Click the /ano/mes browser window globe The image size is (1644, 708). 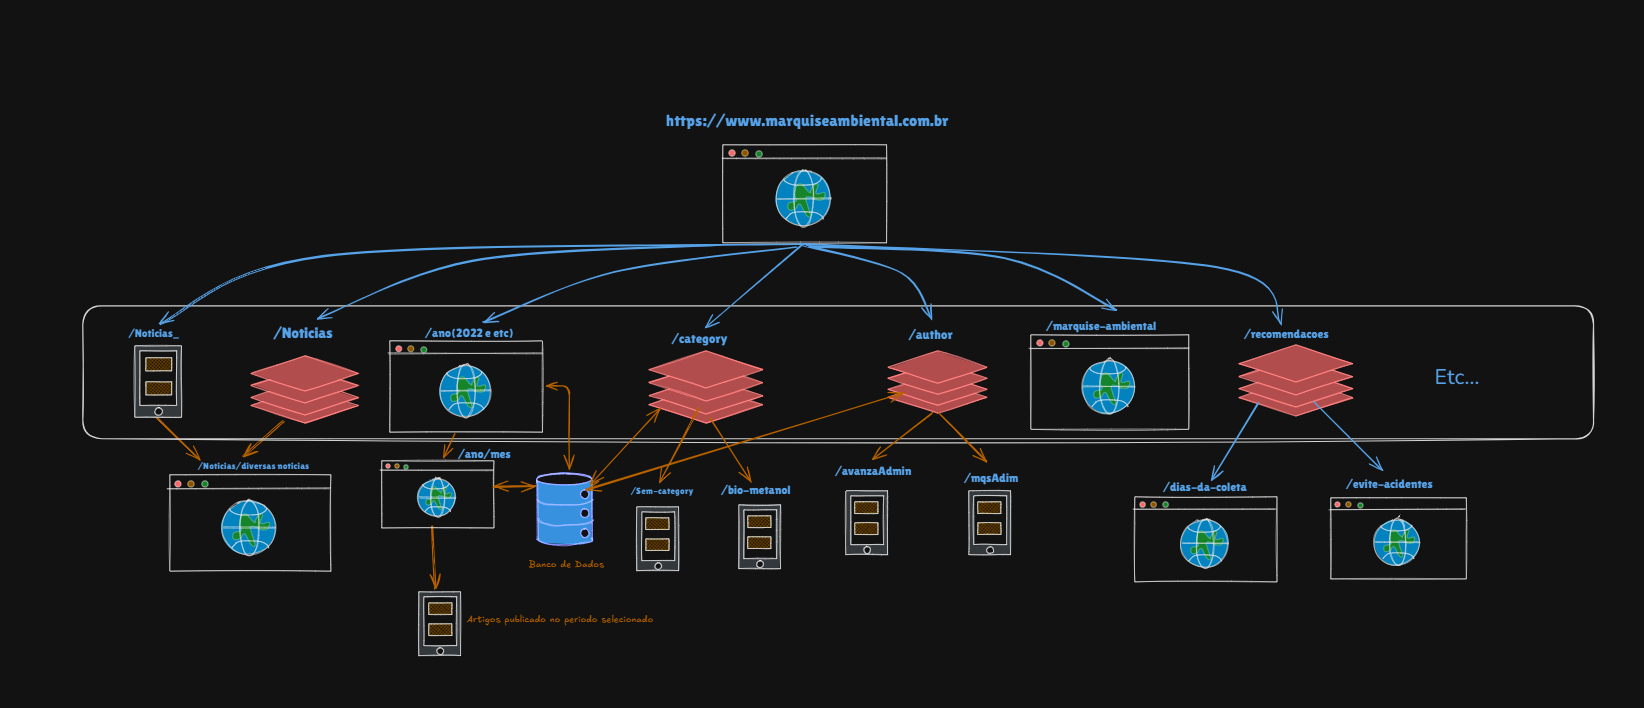coord(436,497)
